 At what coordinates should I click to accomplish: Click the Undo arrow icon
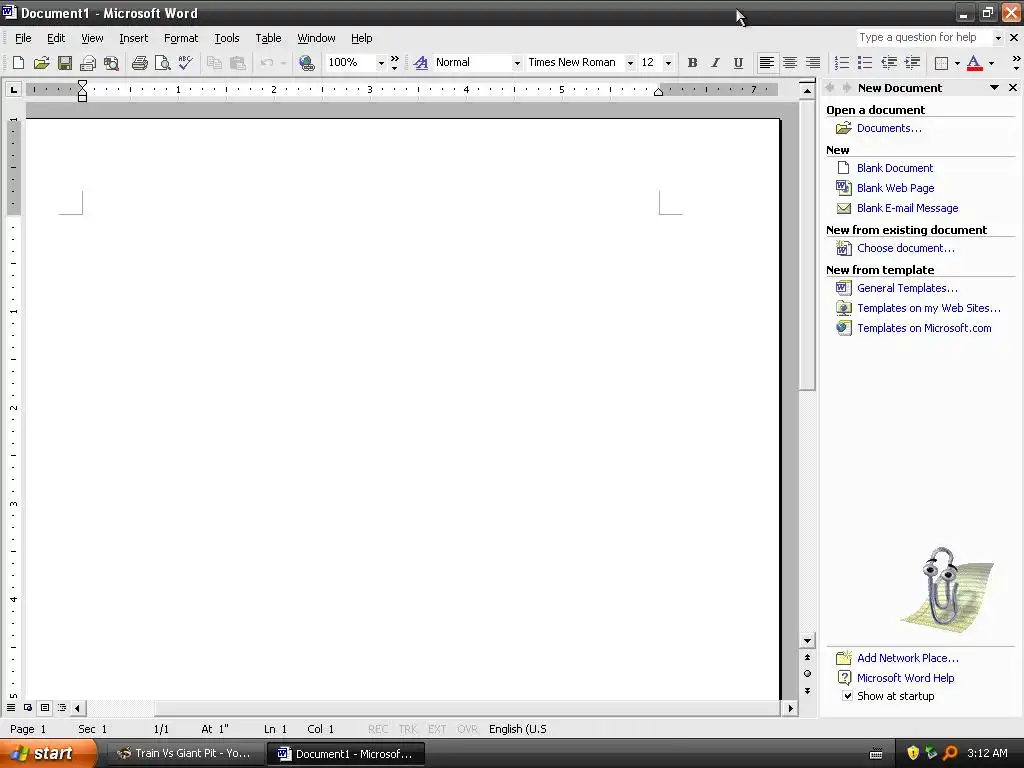tap(266, 63)
